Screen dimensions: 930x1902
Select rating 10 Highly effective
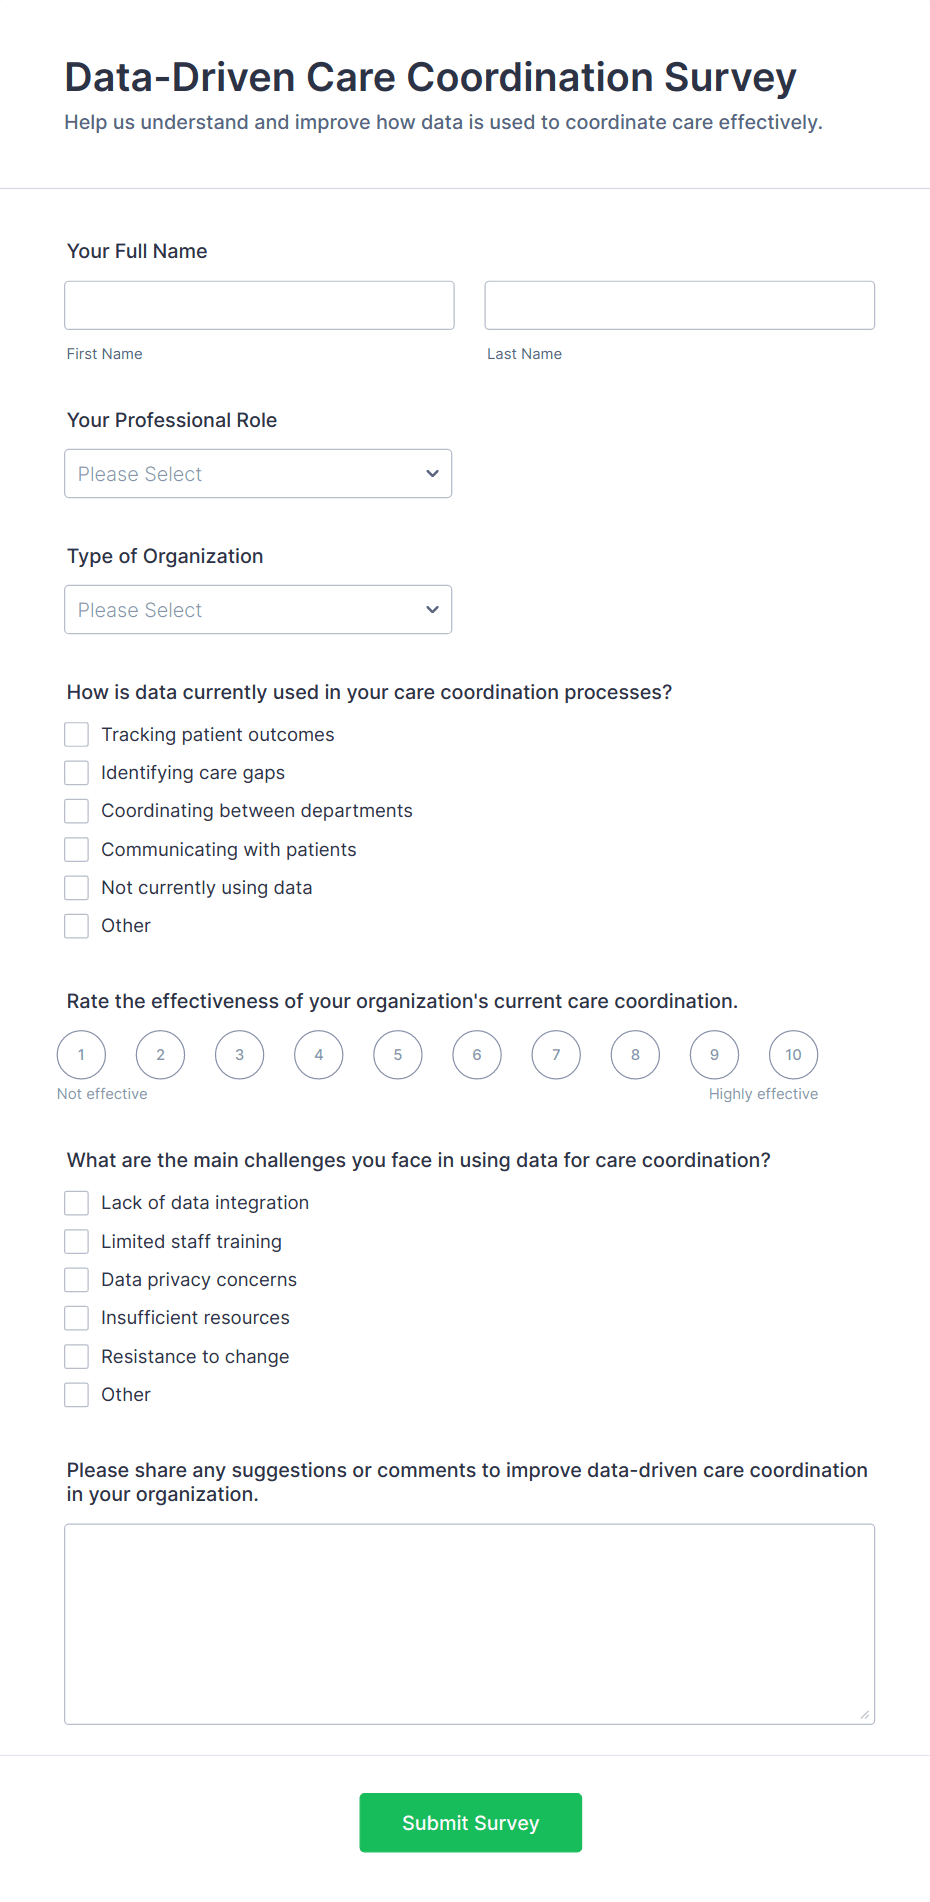[794, 1055]
